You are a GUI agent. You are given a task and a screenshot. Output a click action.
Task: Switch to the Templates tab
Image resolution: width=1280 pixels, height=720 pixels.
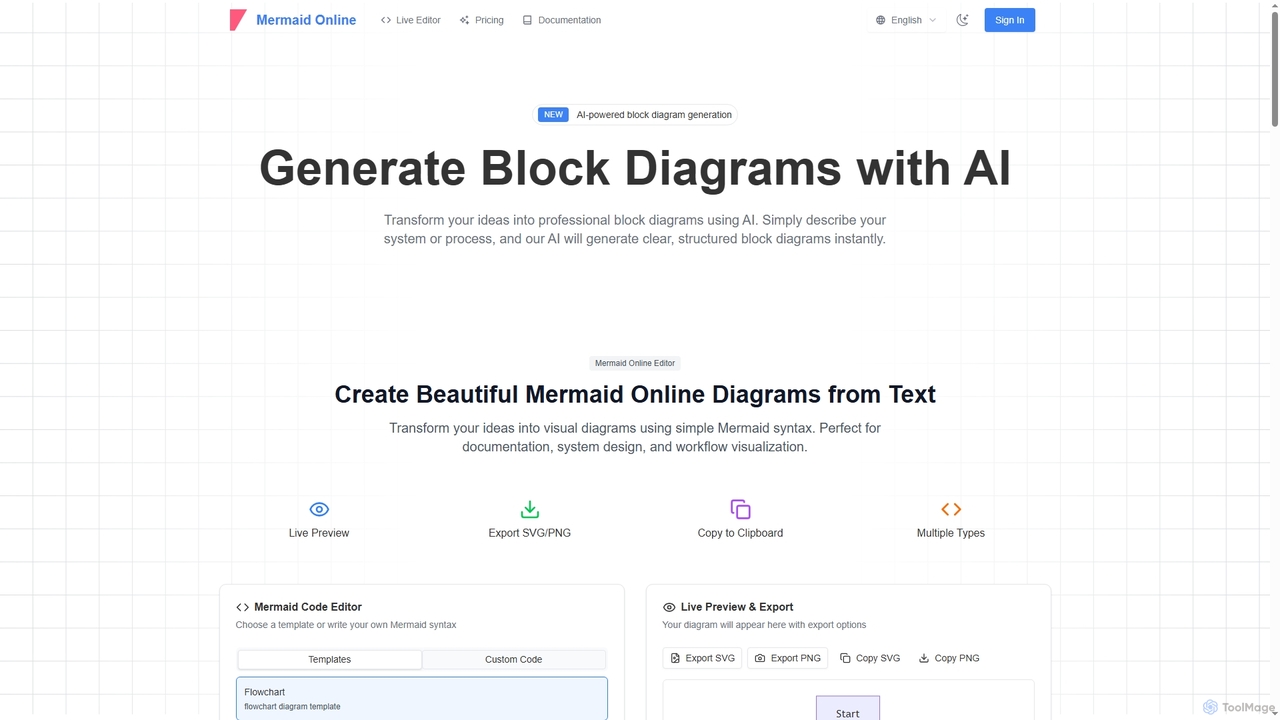(x=330, y=659)
